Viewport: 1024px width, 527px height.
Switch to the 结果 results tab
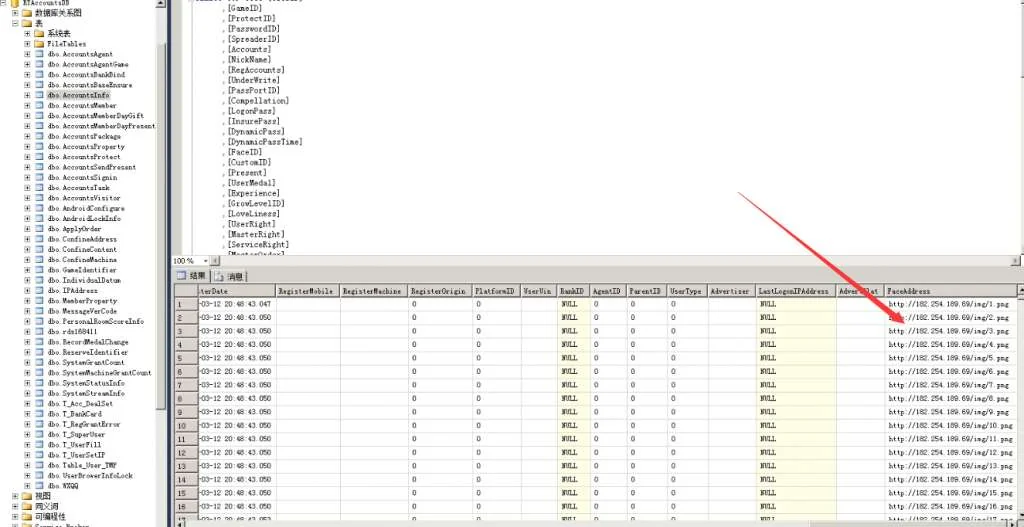(191, 276)
